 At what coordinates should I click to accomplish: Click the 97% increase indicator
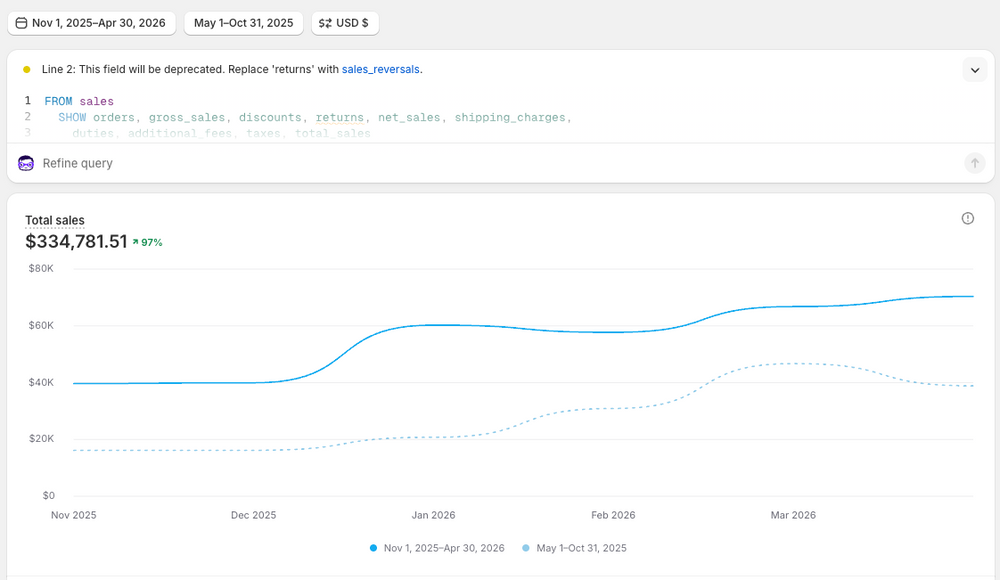click(147, 242)
